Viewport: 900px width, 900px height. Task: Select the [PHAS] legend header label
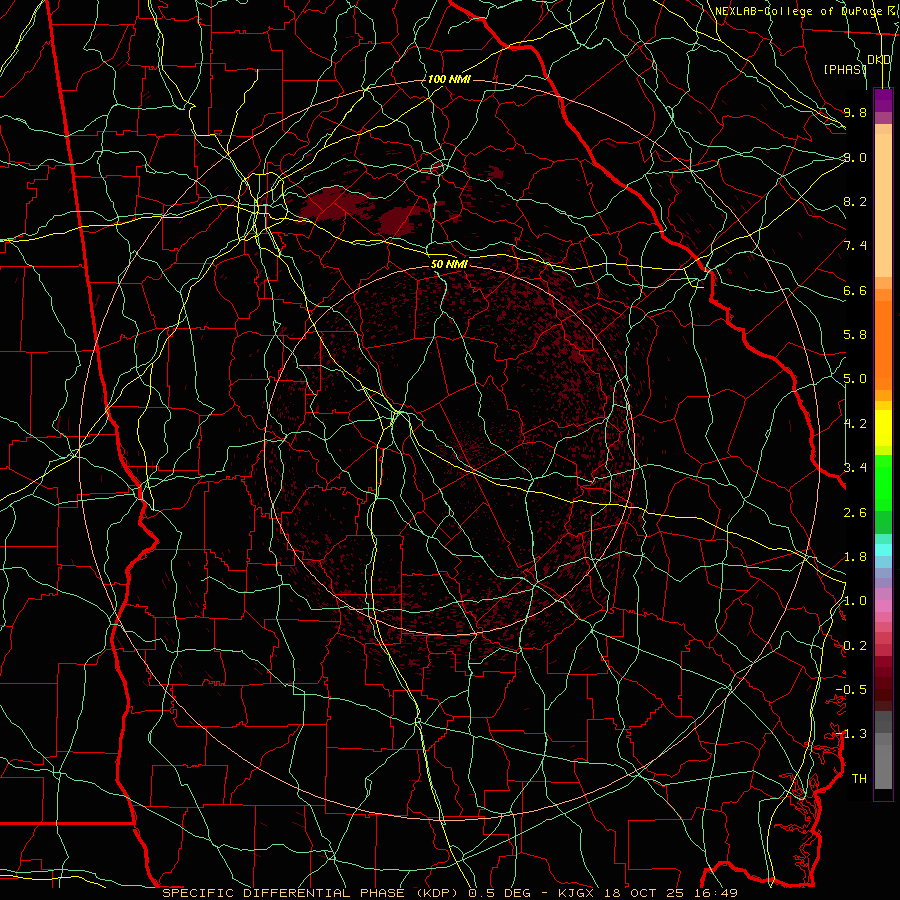click(845, 69)
